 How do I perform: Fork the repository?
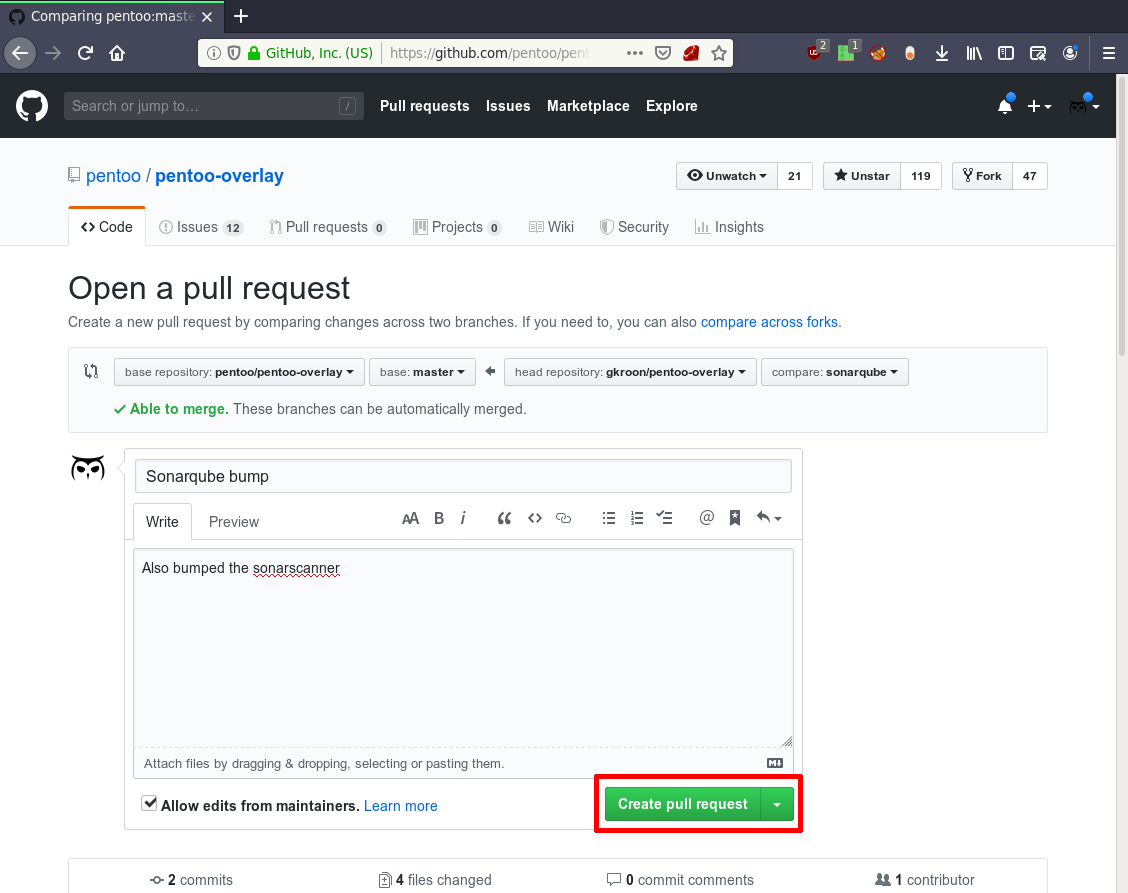coord(983,176)
